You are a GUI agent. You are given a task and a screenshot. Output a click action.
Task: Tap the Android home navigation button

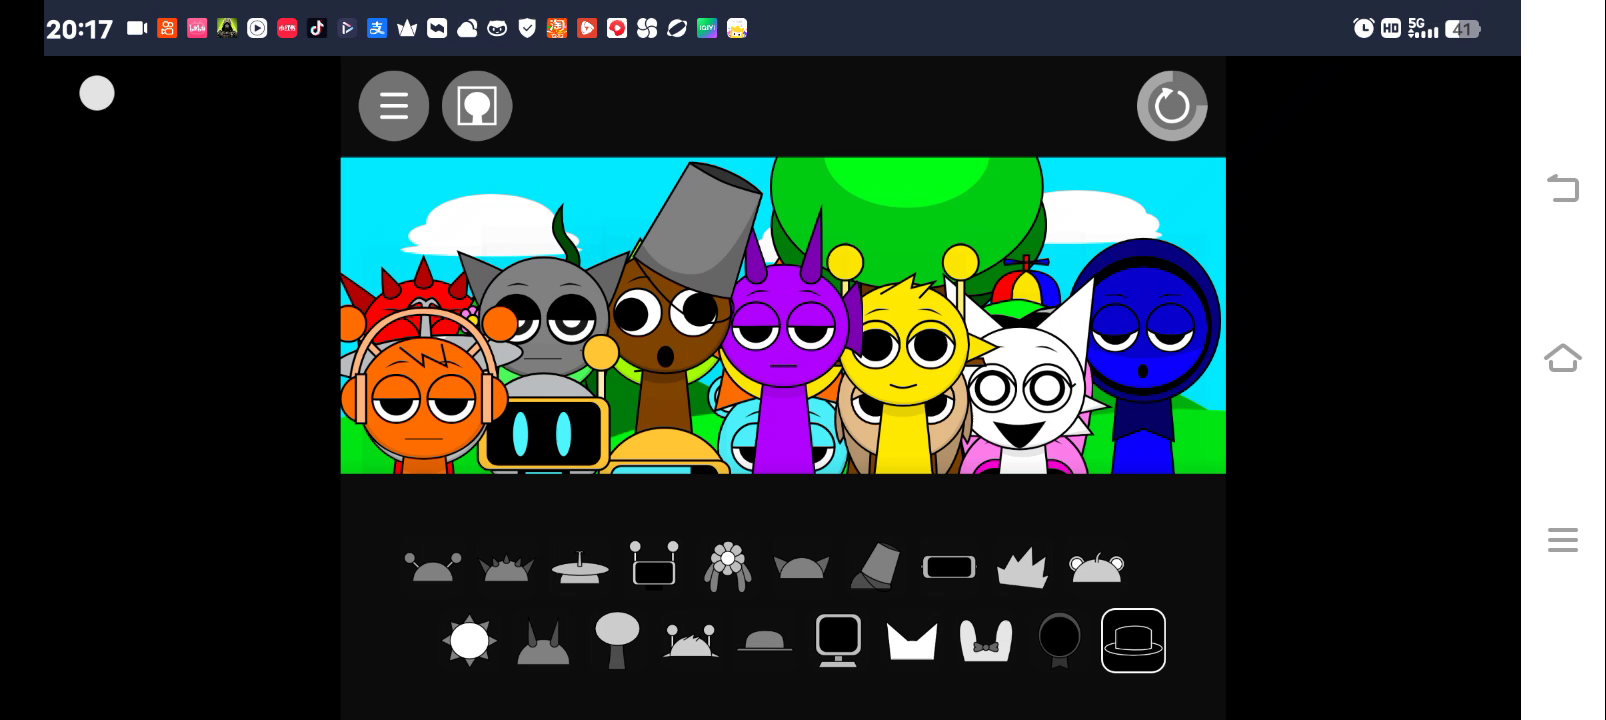pyautogui.click(x=1562, y=358)
